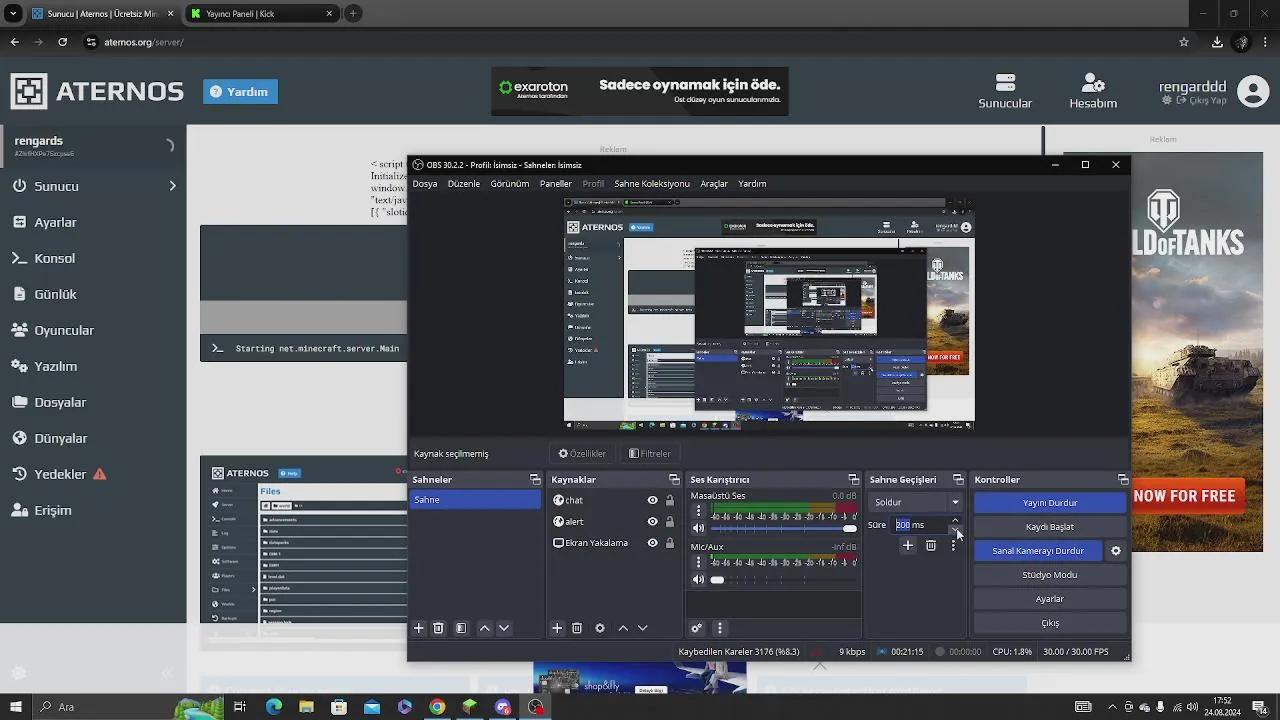Open Hesabım account page in Aternos header
Viewport: 1280px width, 720px height.
point(1093,91)
